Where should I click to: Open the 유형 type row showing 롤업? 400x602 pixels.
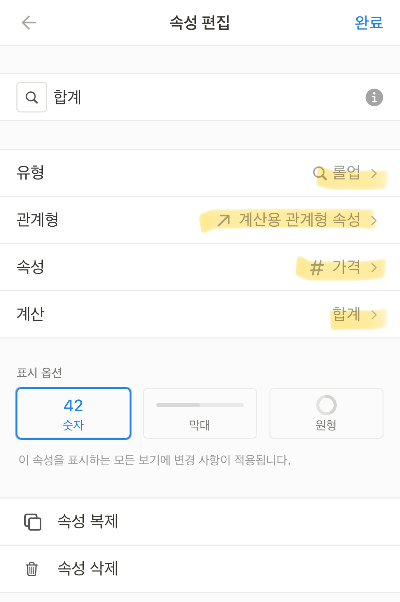[x=200, y=173]
